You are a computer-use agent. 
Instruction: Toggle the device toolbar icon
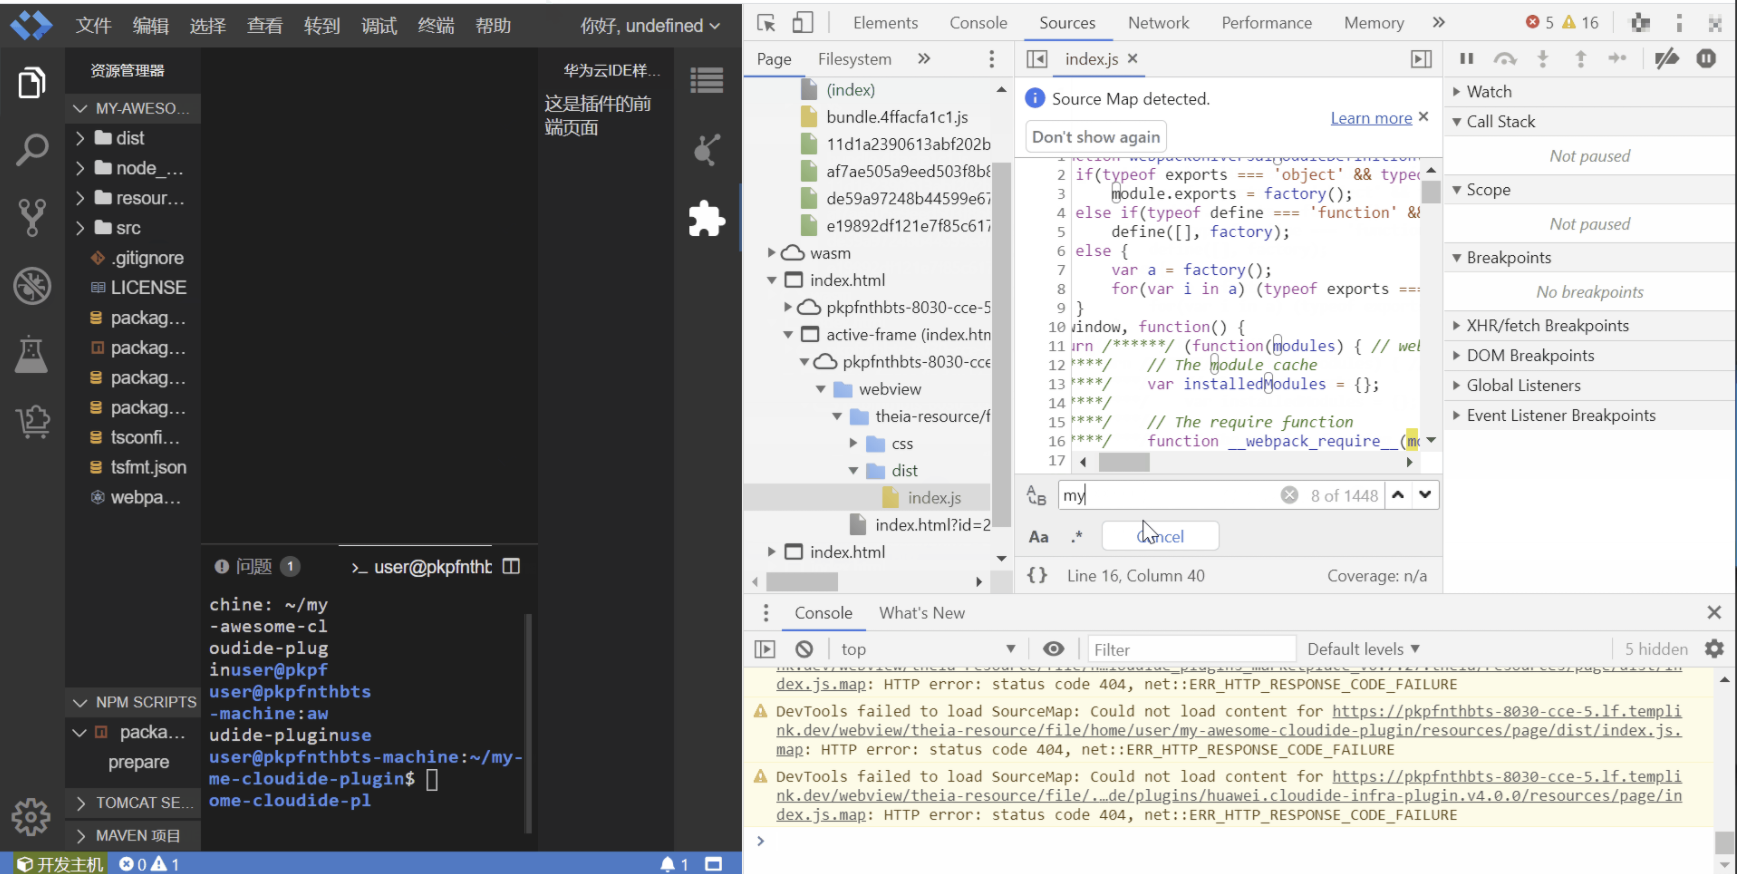pyautogui.click(x=802, y=23)
